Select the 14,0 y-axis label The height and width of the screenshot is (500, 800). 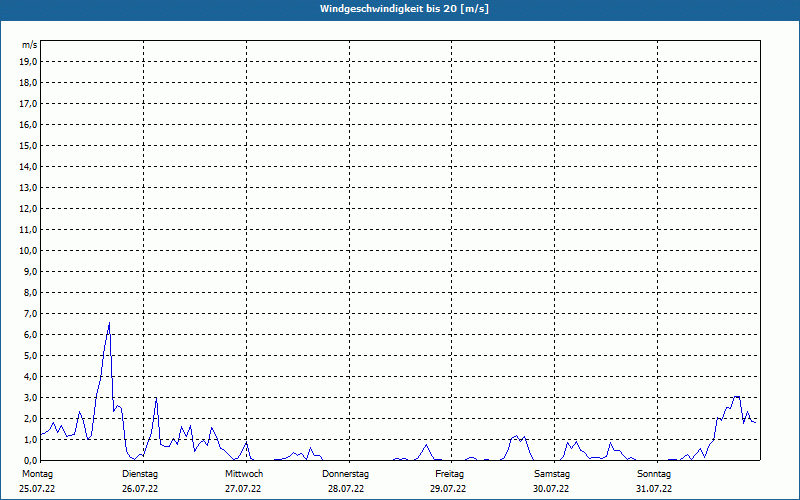(x=28, y=166)
